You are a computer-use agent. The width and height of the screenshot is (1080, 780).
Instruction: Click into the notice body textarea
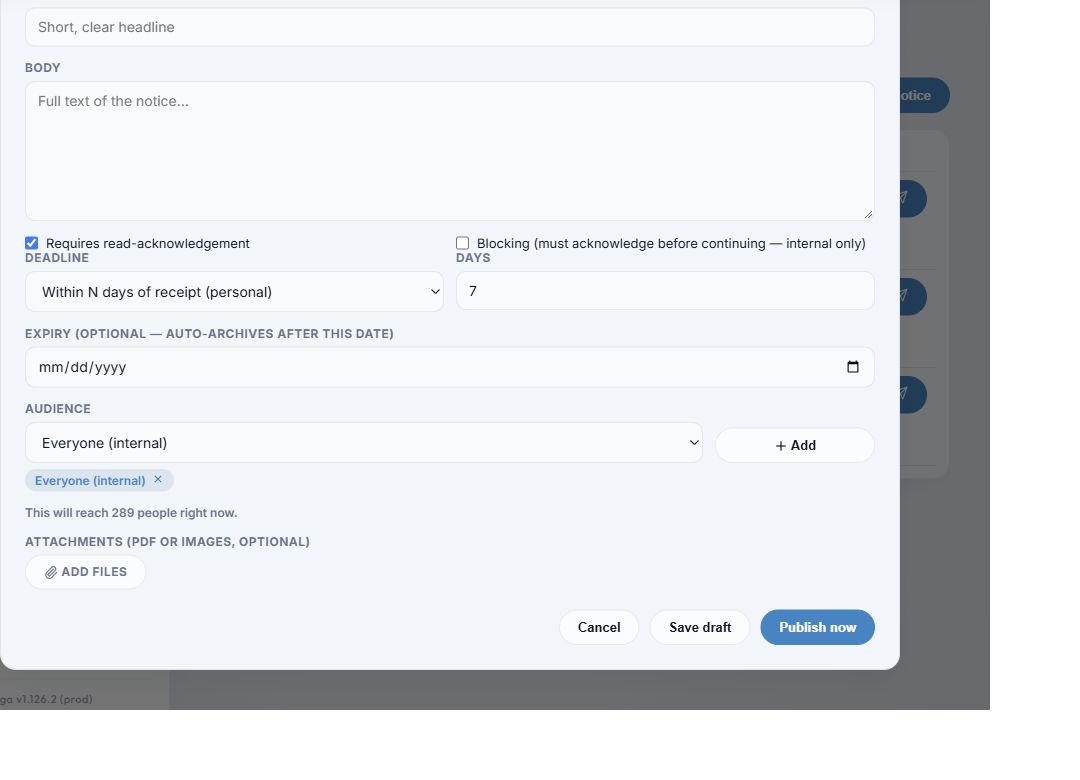pos(450,151)
